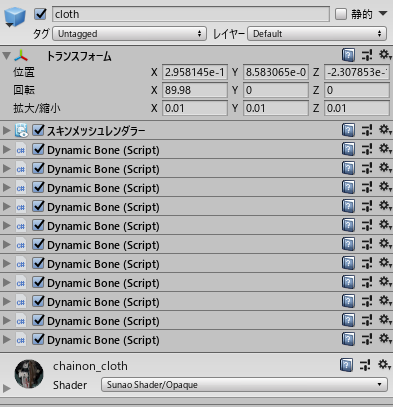Click the last Dynamic Bone C# script icon
Viewport: 393px width, 407px height.
tap(21, 340)
